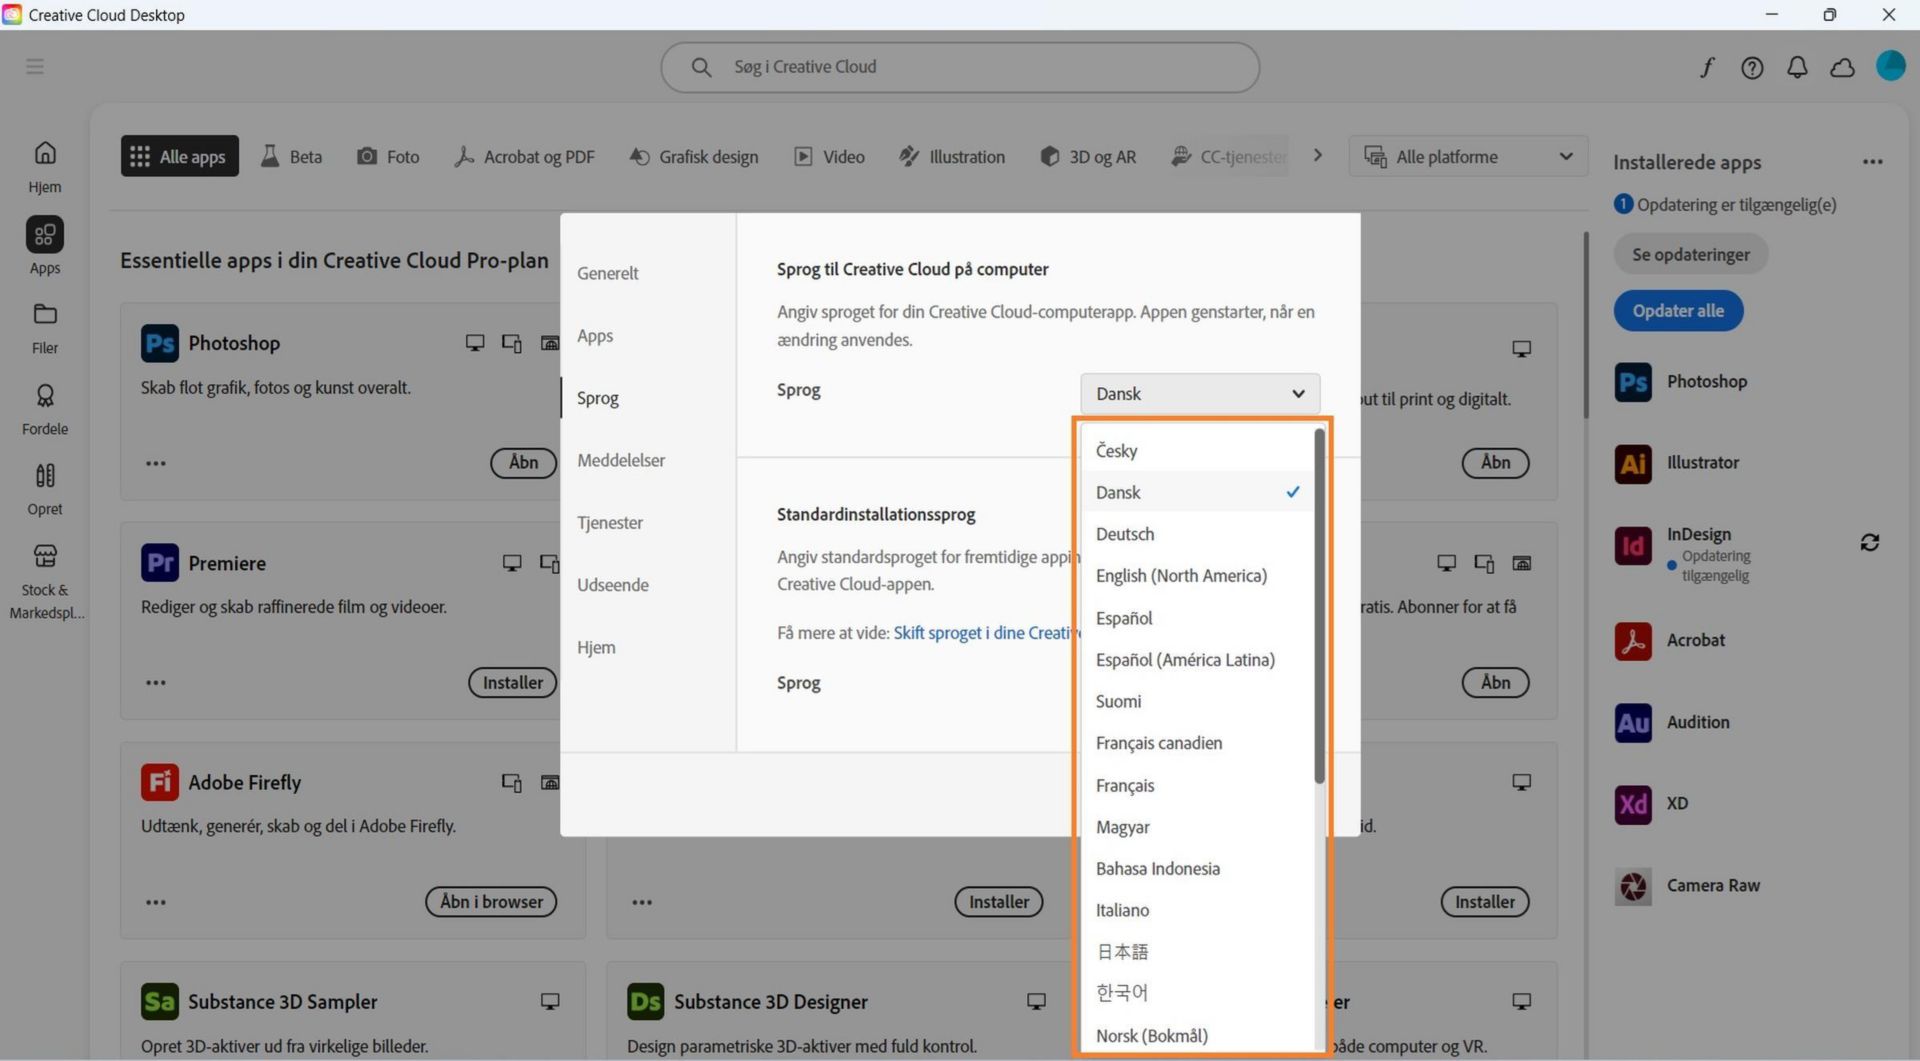Image resolution: width=1920 pixels, height=1061 pixels.
Task: Select checked Dansk option
Action: click(1197, 492)
